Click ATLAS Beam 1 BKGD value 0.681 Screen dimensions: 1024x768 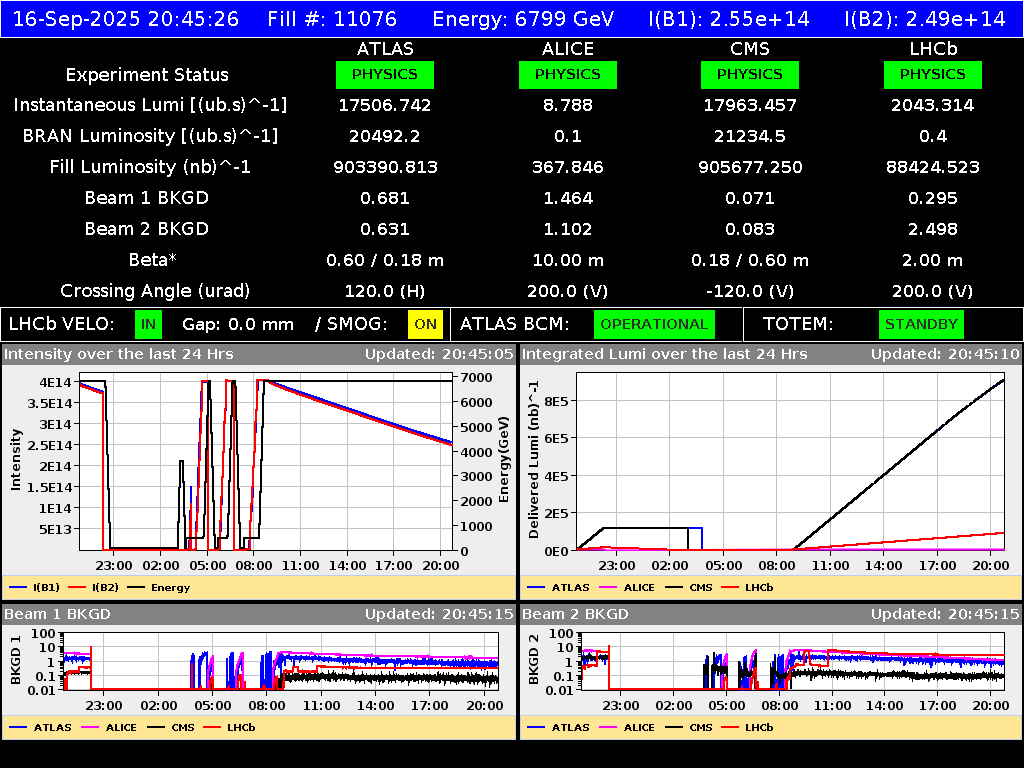pos(385,198)
